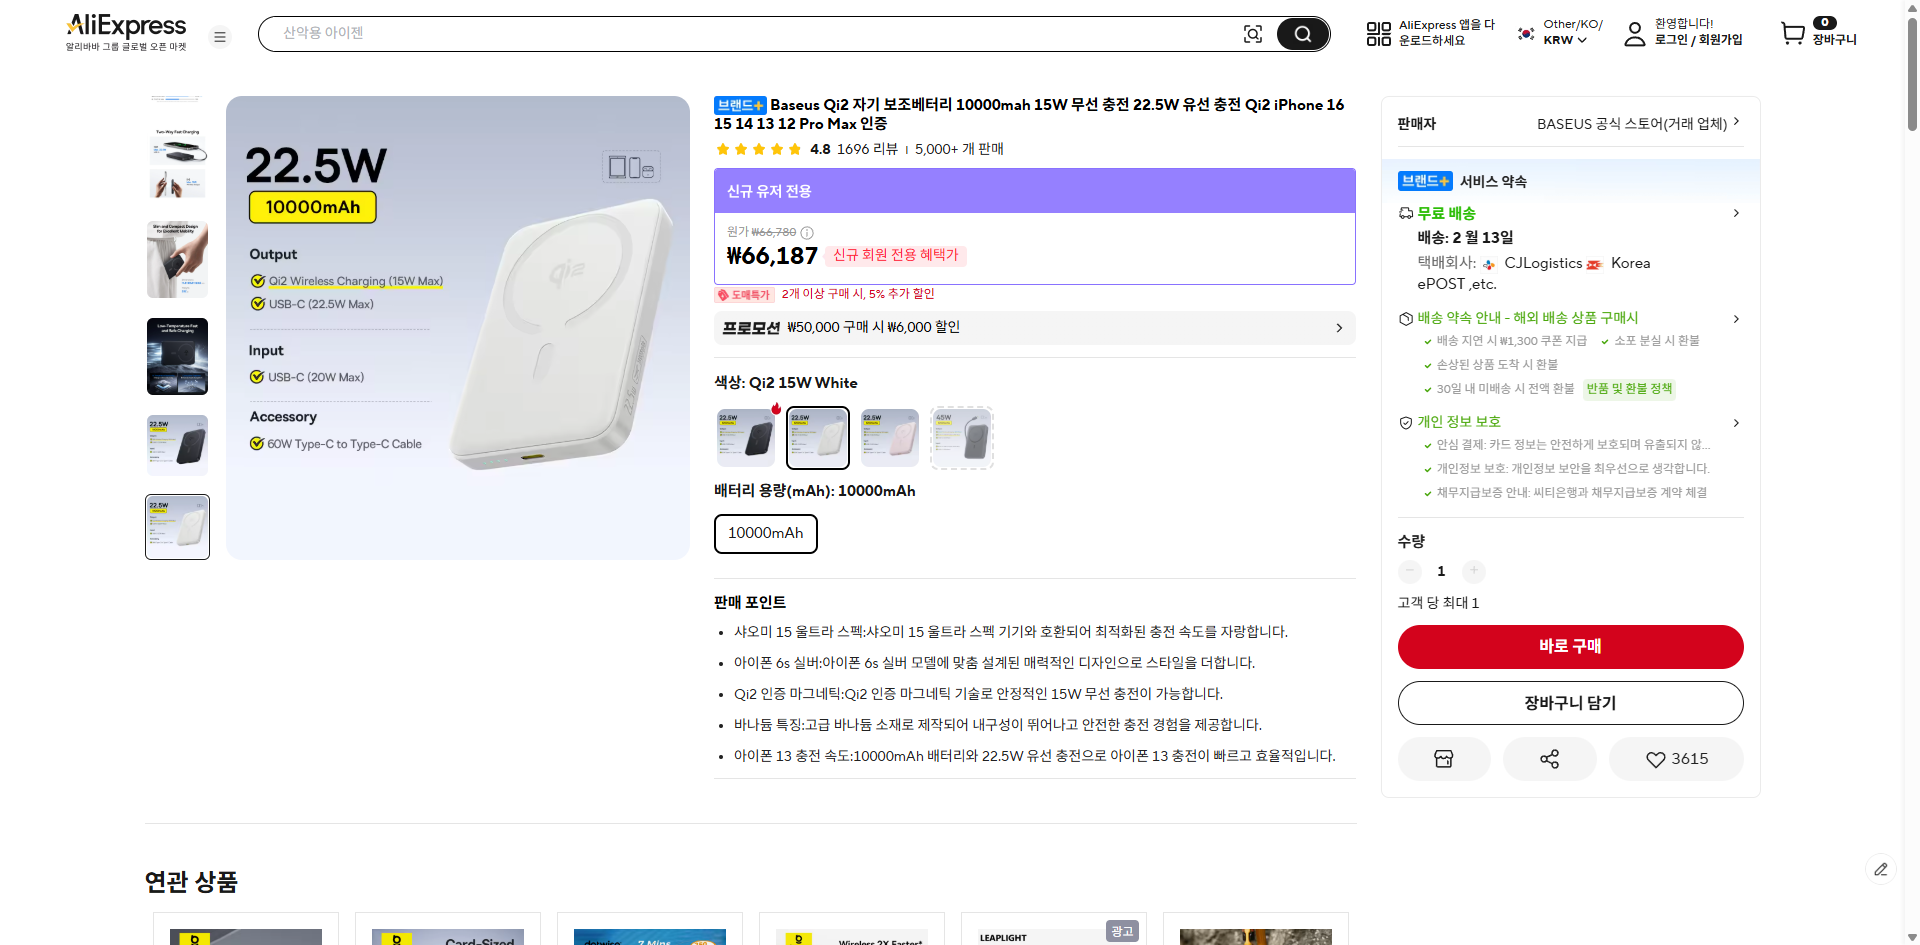This screenshot has height=945, width=1920.
Task: Click the 반품 및 환불 정책 link
Action: (x=1628, y=389)
